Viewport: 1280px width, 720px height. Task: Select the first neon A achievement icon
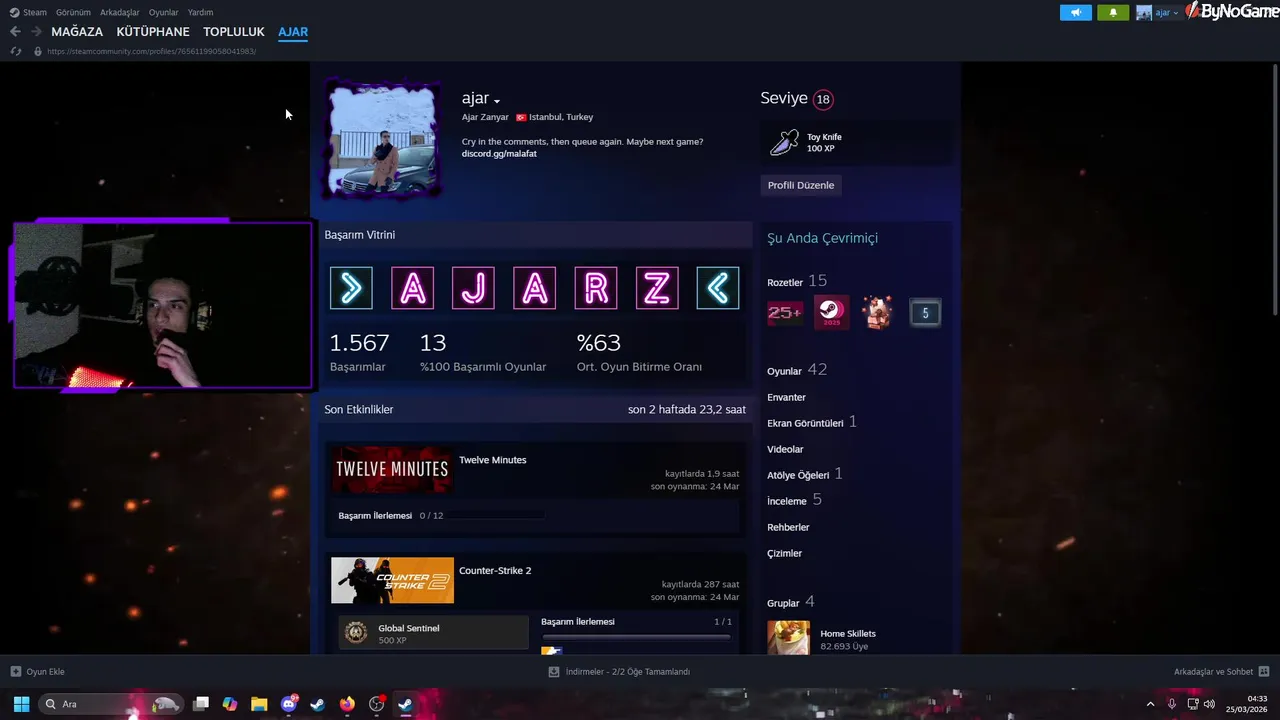pyautogui.click(x=412, y=288)
